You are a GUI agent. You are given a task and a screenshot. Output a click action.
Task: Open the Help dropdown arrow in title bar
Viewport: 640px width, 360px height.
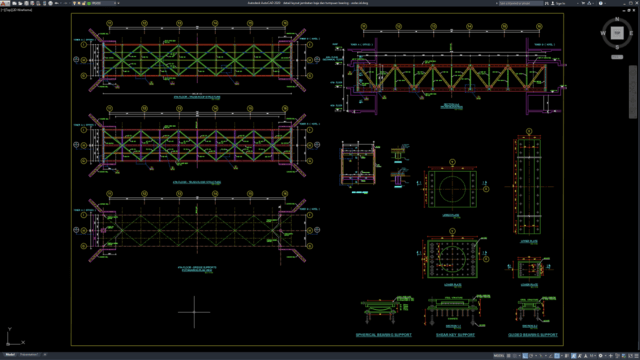[x=605, y=3]
